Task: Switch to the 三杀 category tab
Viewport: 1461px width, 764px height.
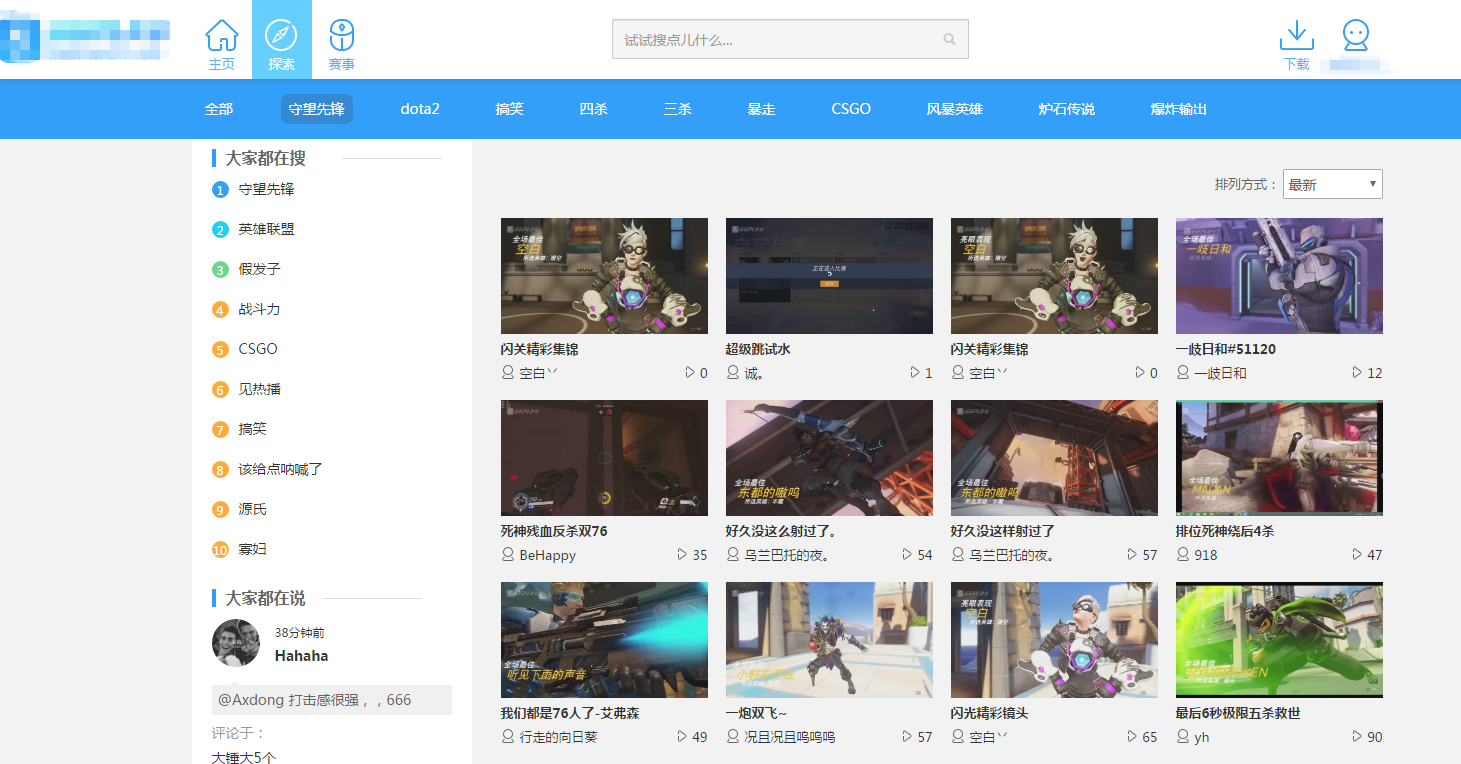Action: click(x=678, y=109)
